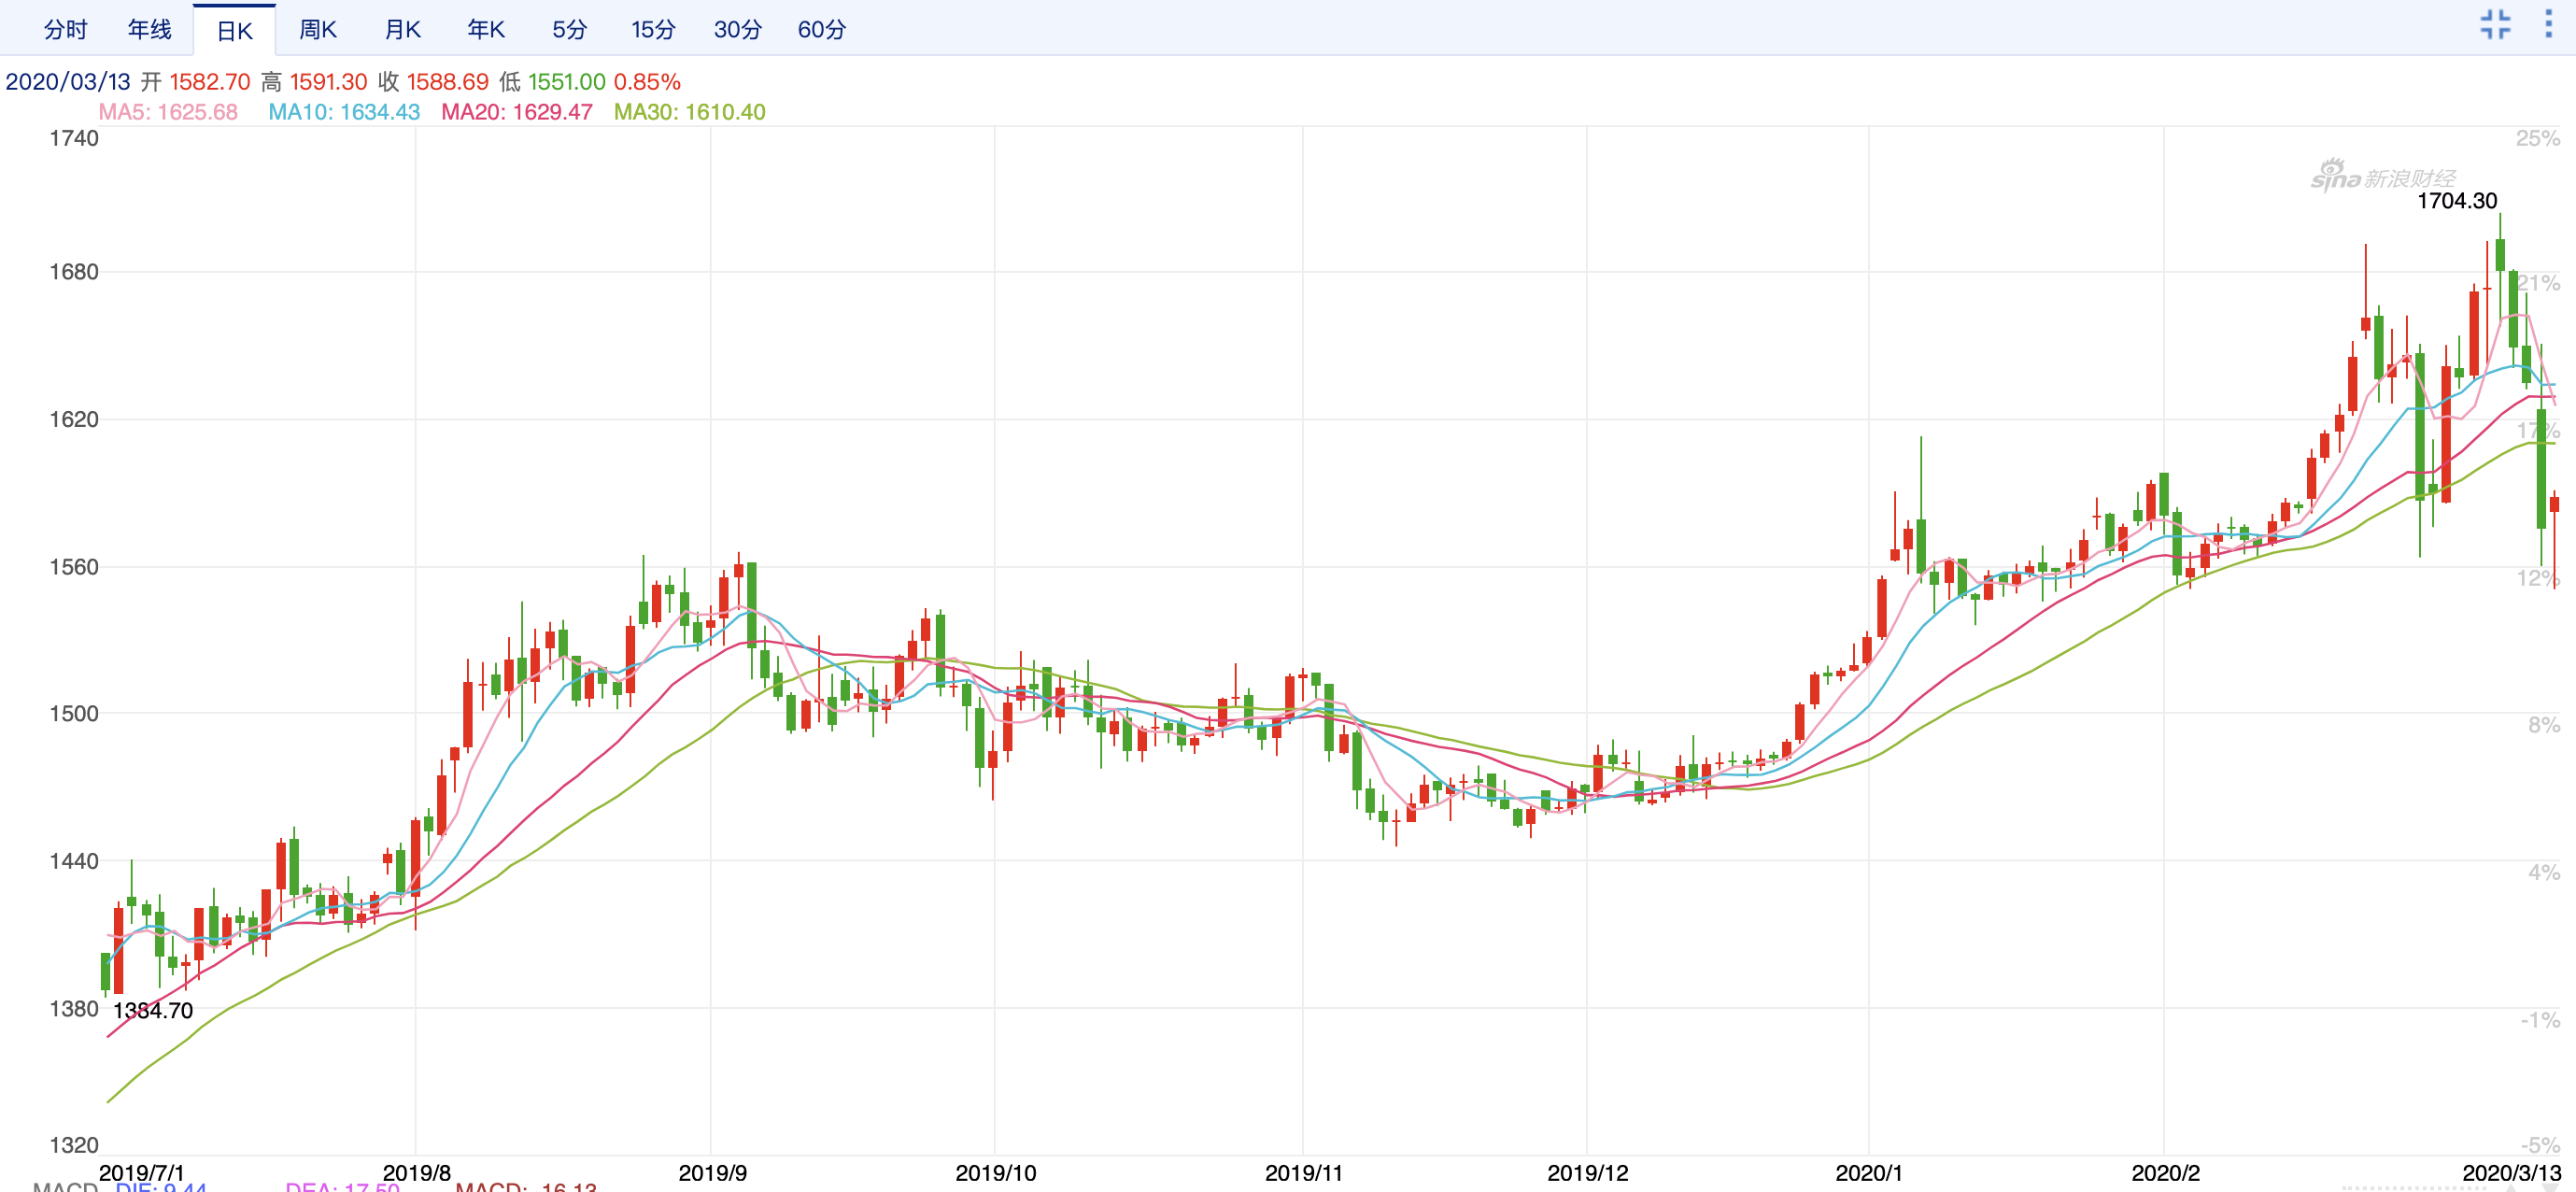Click the 2019/8 date axis label
The image size is (2576, 1192).
[x=417, y=1173]
